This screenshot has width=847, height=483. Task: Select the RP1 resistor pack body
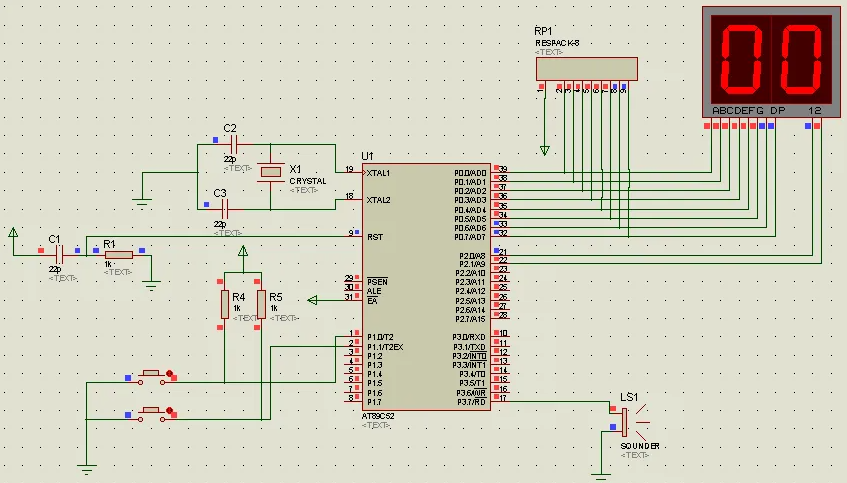pyautogui.click(x=587, y=69)
